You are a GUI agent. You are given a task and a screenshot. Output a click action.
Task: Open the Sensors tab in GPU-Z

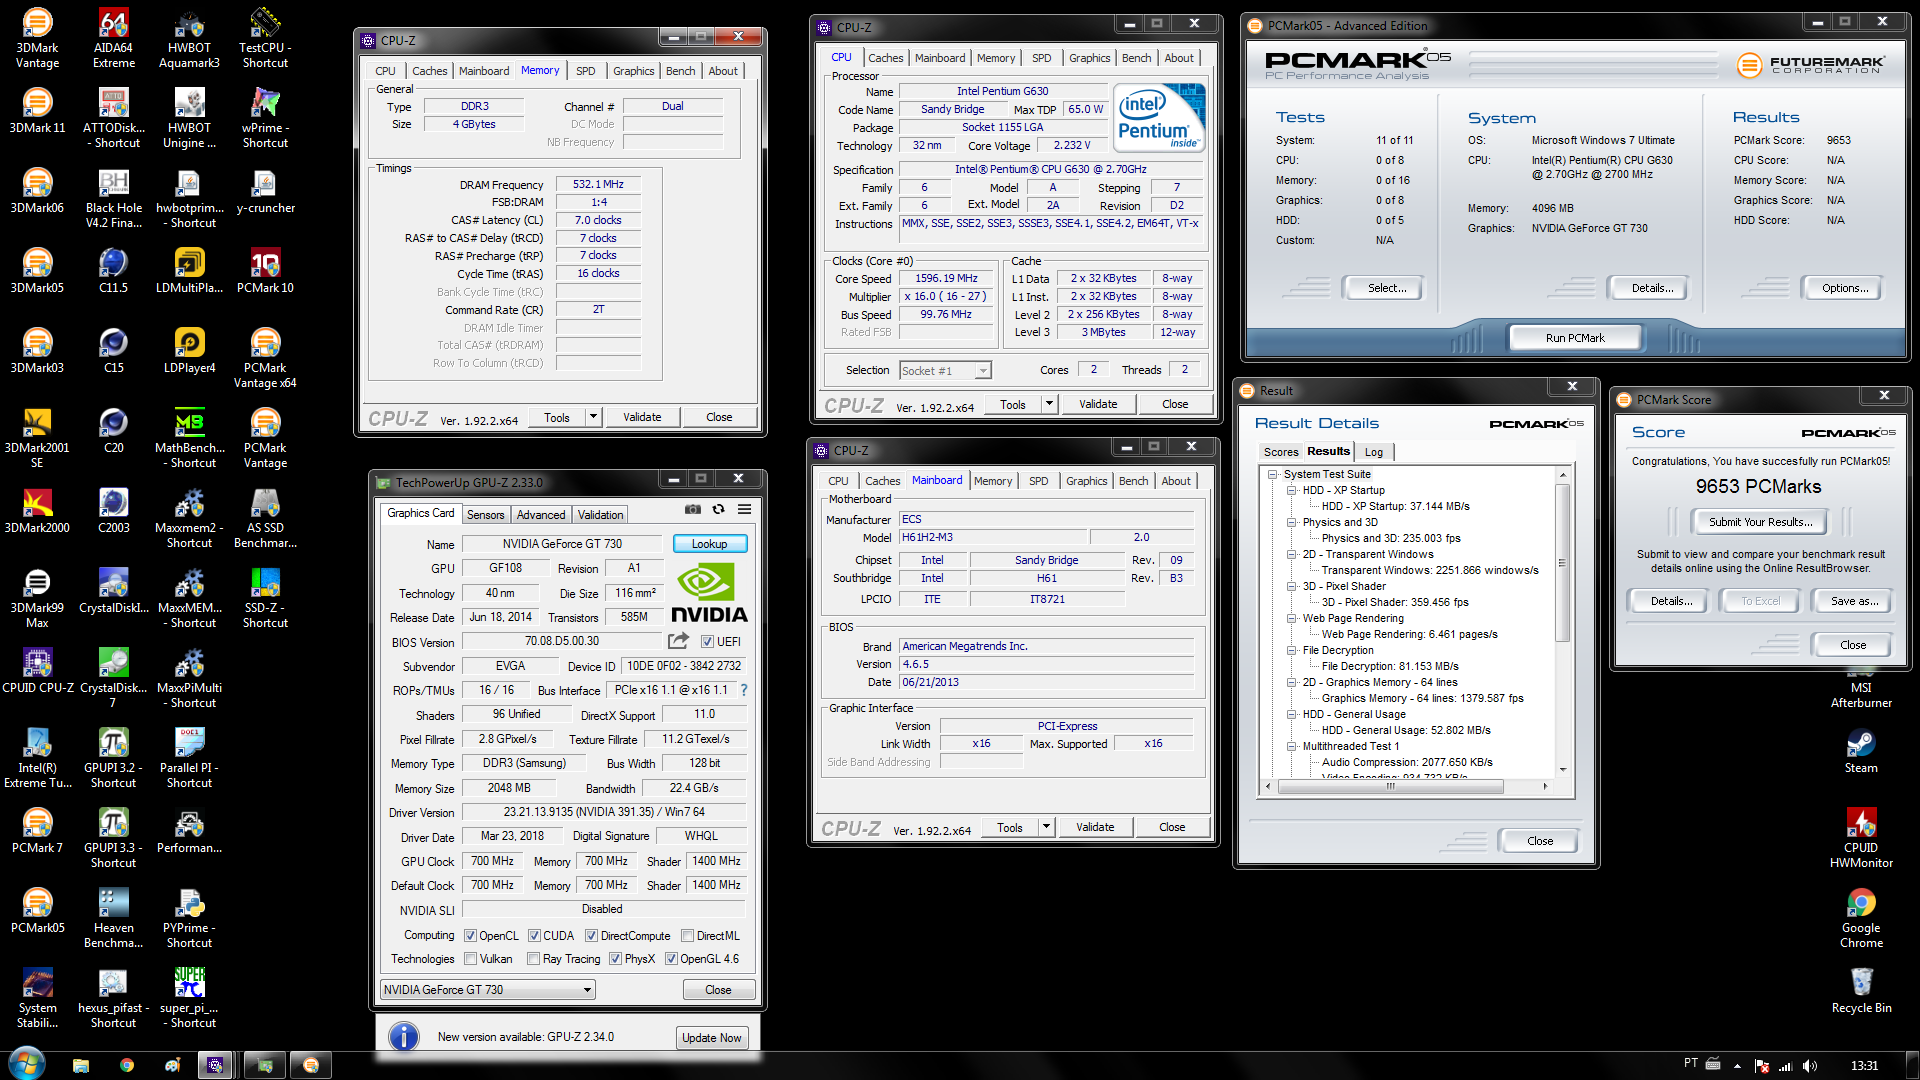486,514
